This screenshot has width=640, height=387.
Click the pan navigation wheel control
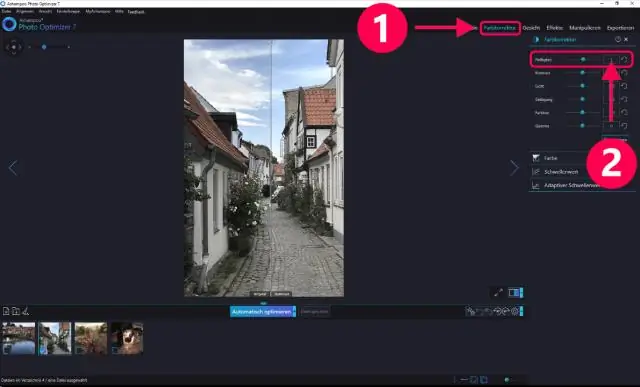pos(13,47)
